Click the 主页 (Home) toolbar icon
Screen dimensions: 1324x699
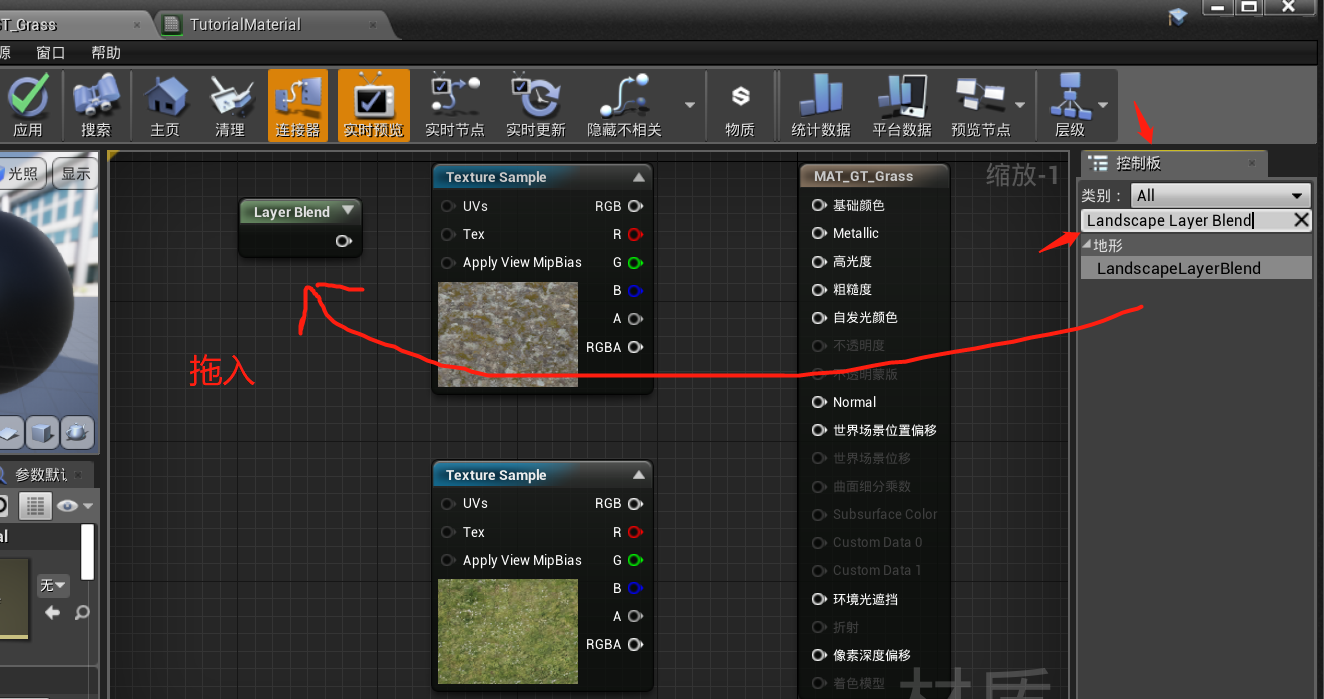(164, 105)
